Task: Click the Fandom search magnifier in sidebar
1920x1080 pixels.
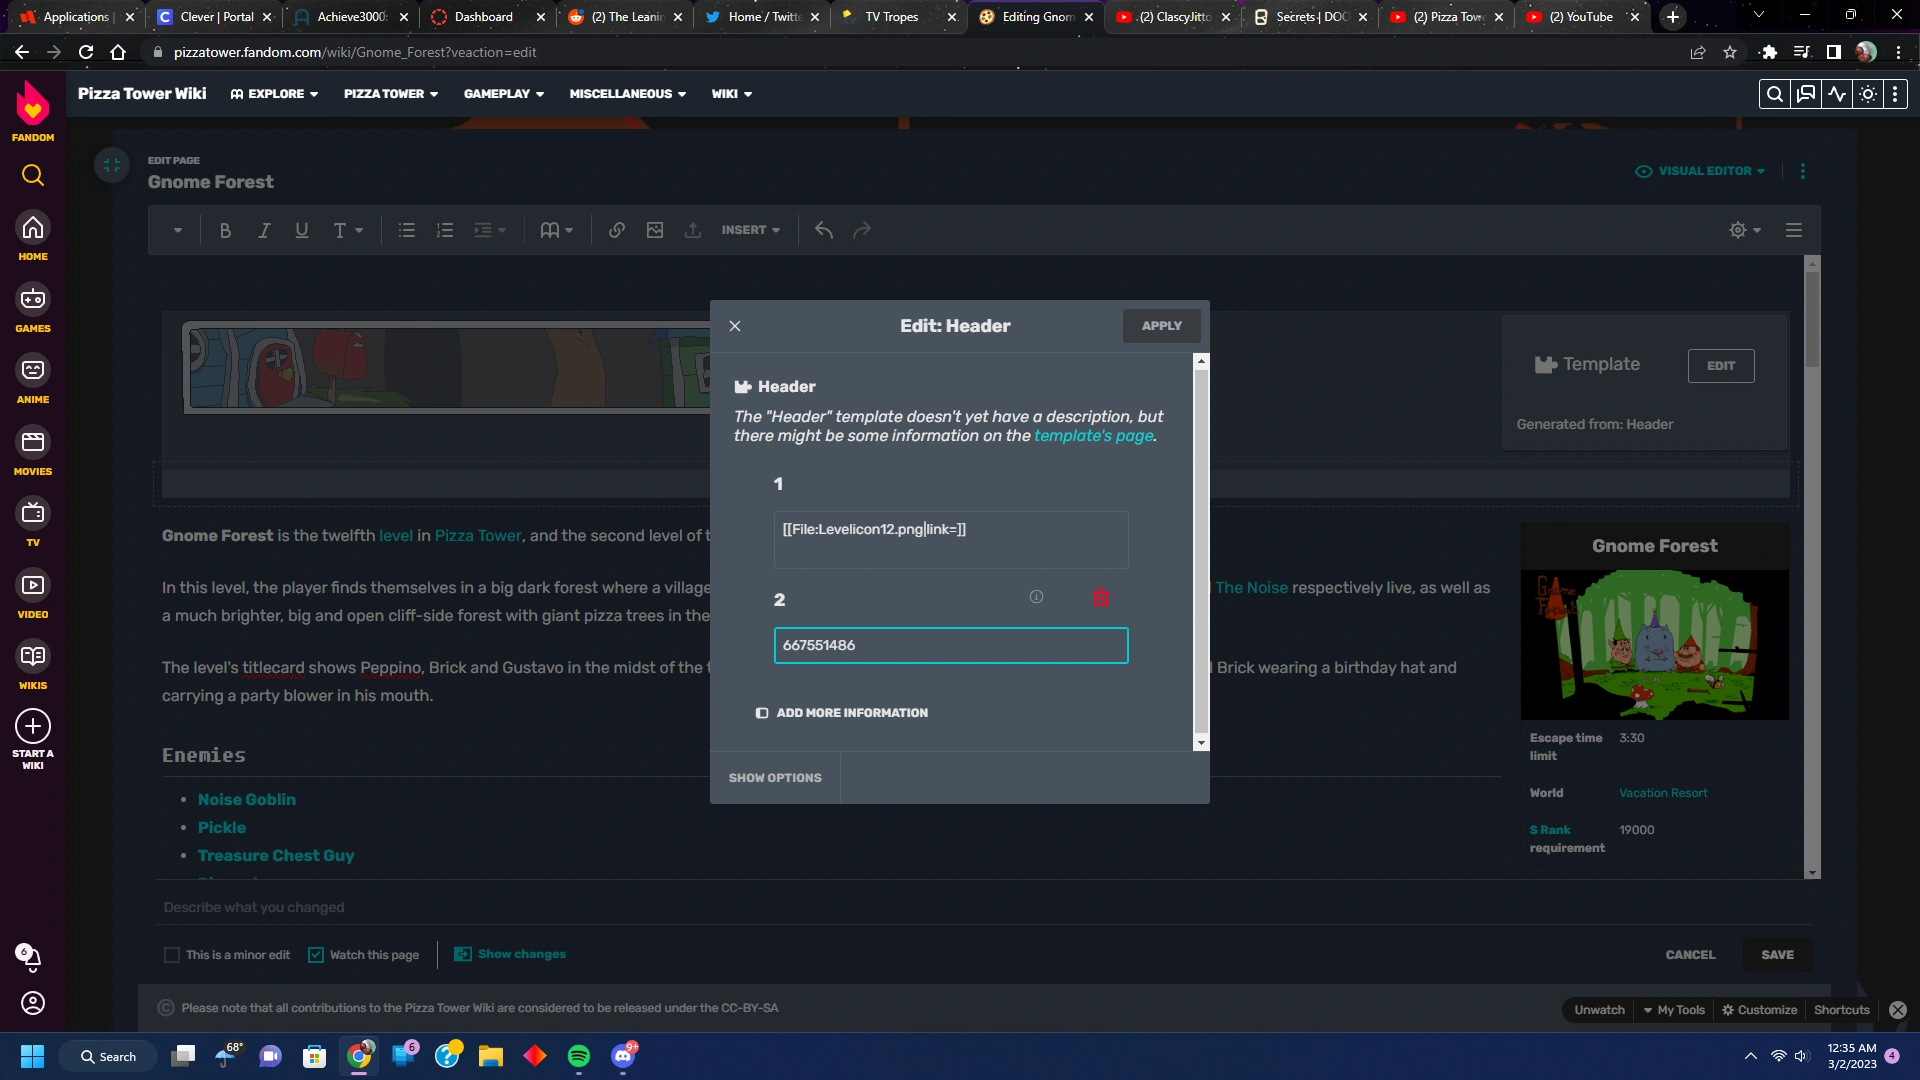Action: (33, 176)
